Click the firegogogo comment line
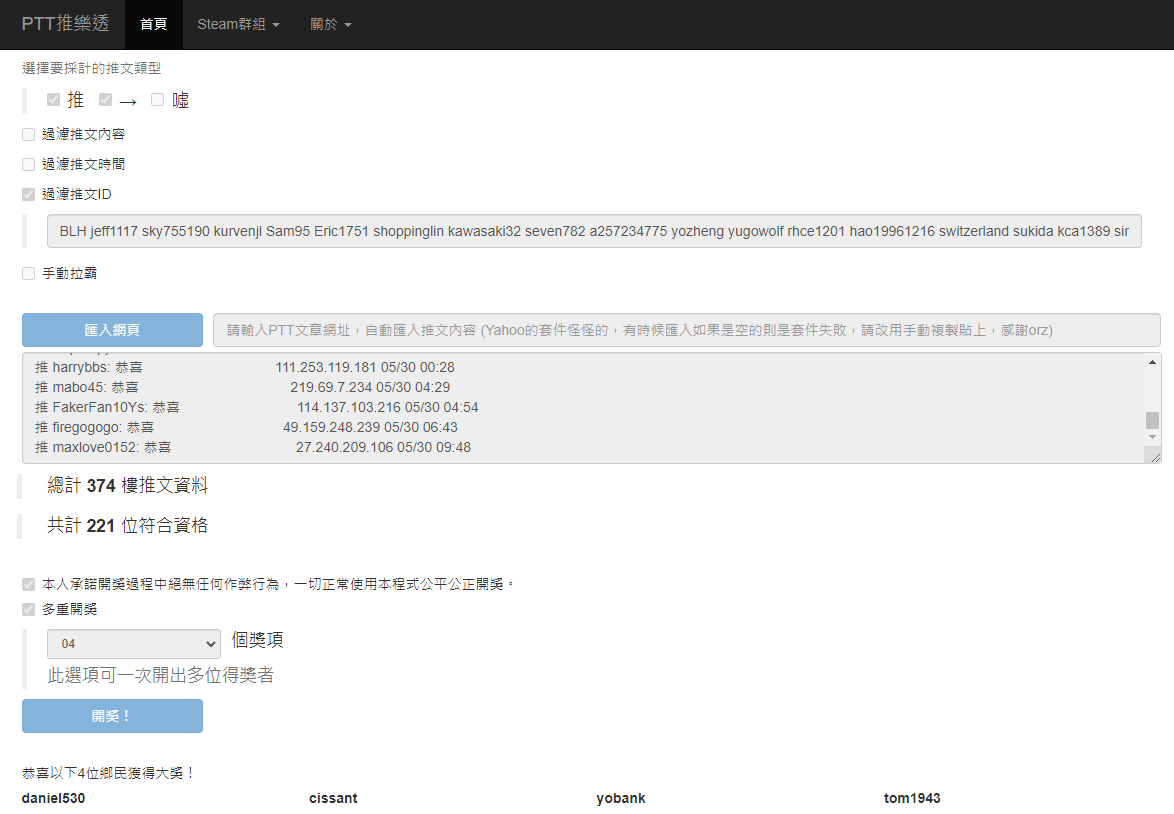This screenshot has width=1174, height=814. (246, 428)
